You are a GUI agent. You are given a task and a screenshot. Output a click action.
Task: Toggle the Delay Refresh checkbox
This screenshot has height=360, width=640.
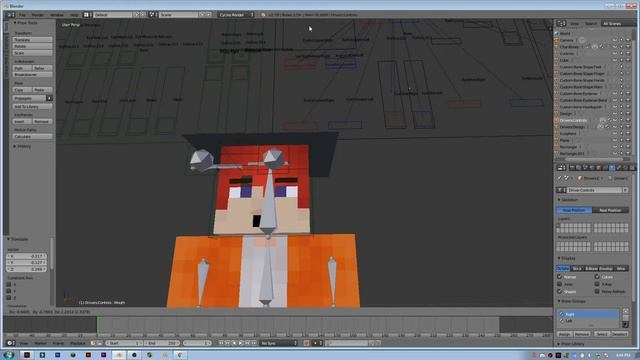(x=597, y=291)
